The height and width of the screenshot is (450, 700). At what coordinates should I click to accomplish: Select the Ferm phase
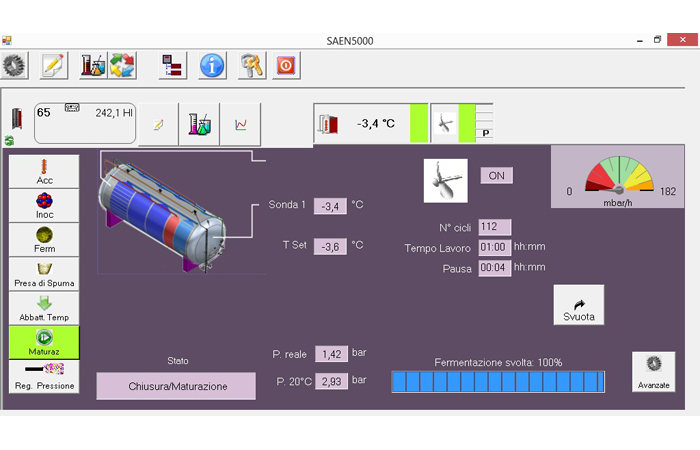tap(44, 240)
